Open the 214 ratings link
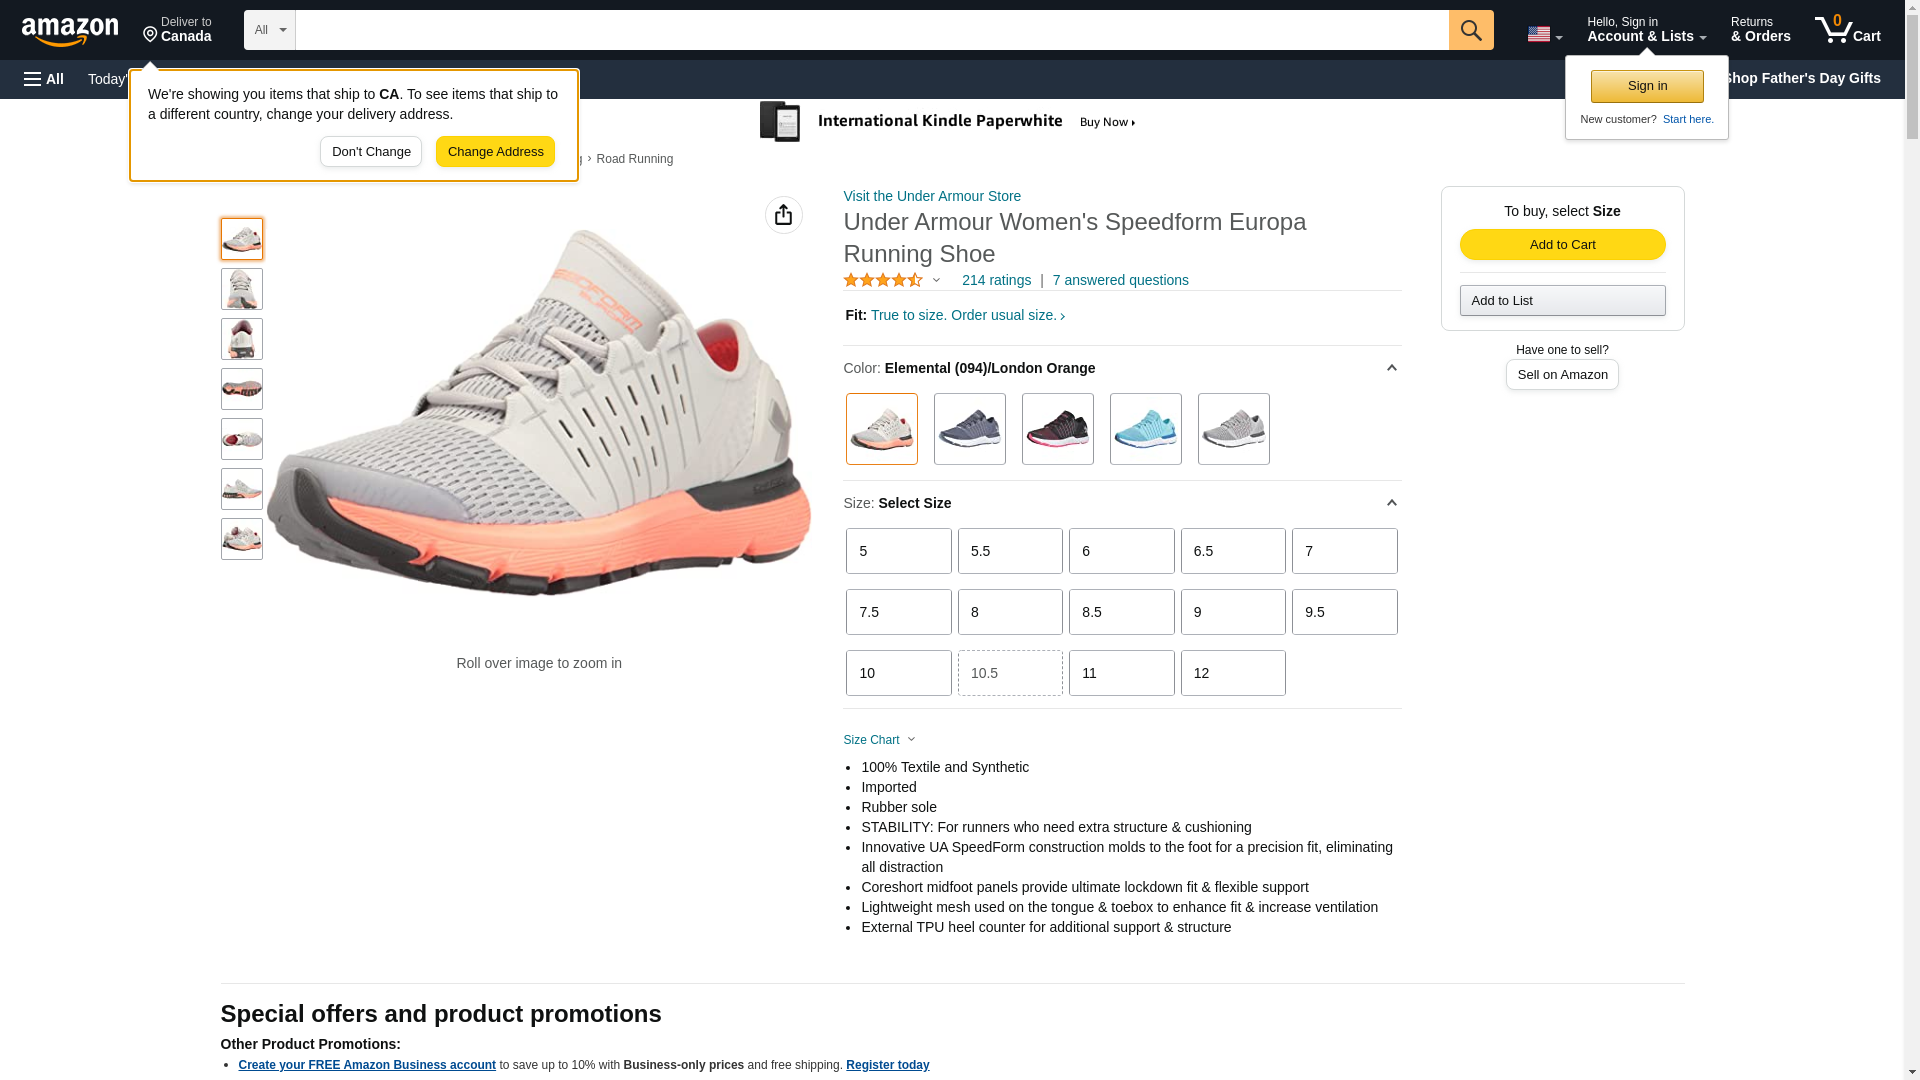 [x=996, y=281]
